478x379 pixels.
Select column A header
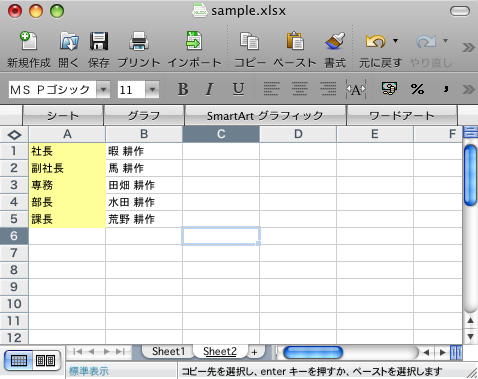point(67,134)
